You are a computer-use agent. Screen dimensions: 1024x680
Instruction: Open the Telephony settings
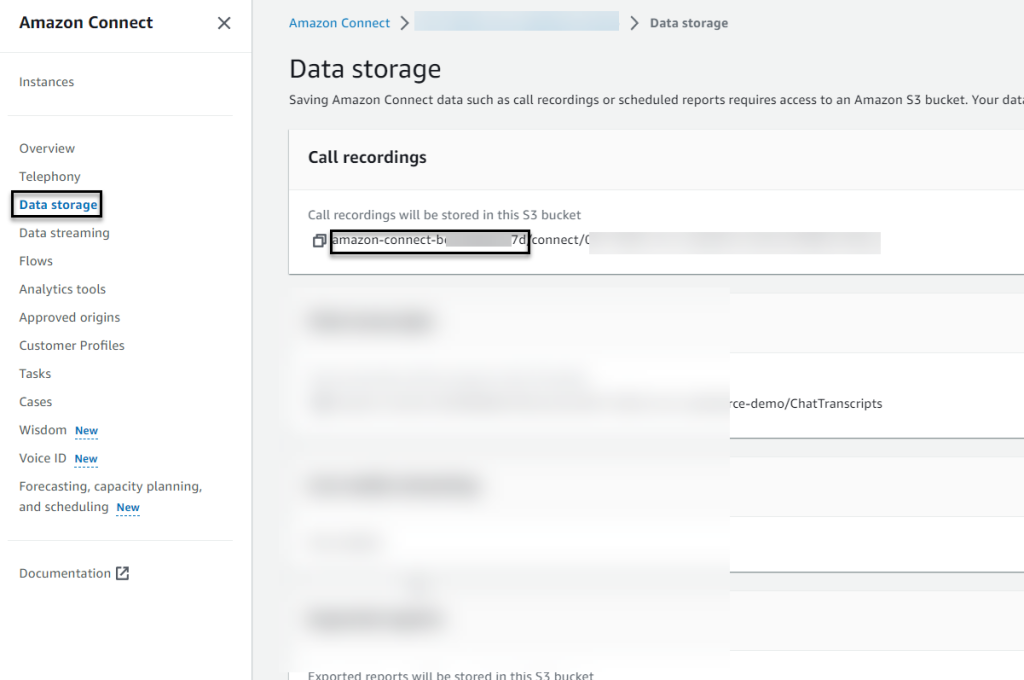(x=50, y=176)
